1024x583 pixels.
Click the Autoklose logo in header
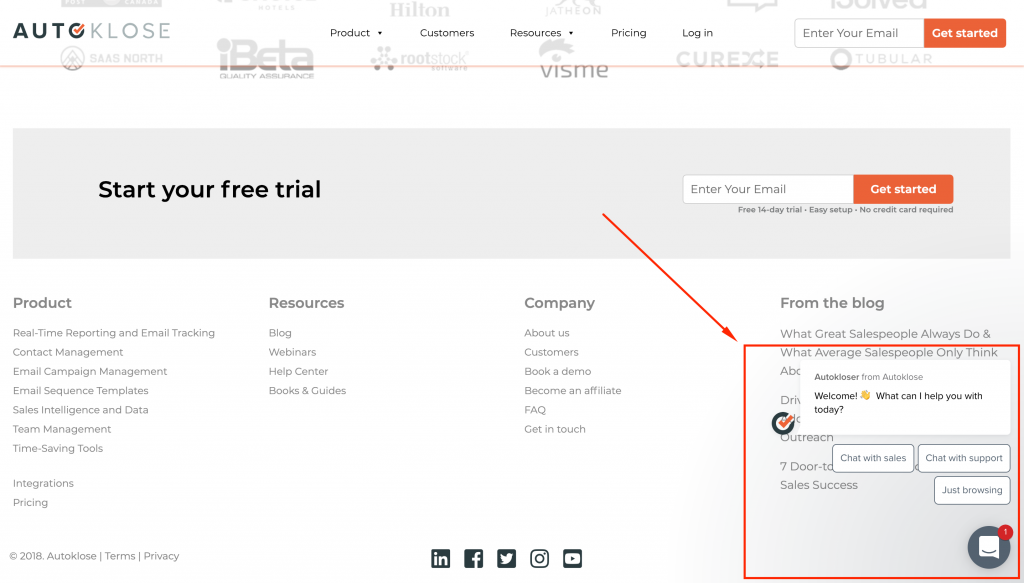pos(91,31)
